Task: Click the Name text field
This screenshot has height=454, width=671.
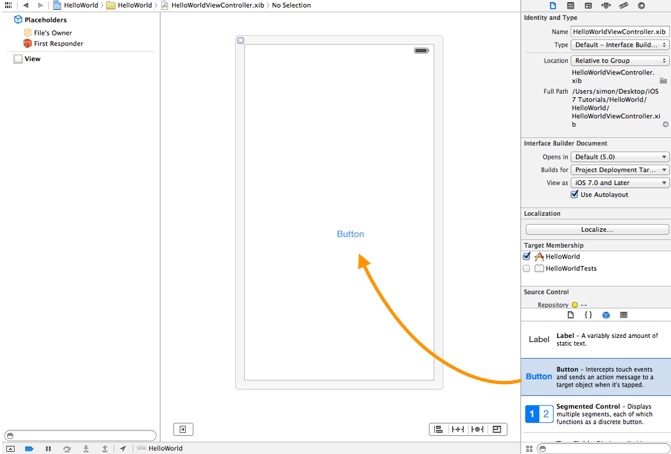Action: tap(620, 32)
